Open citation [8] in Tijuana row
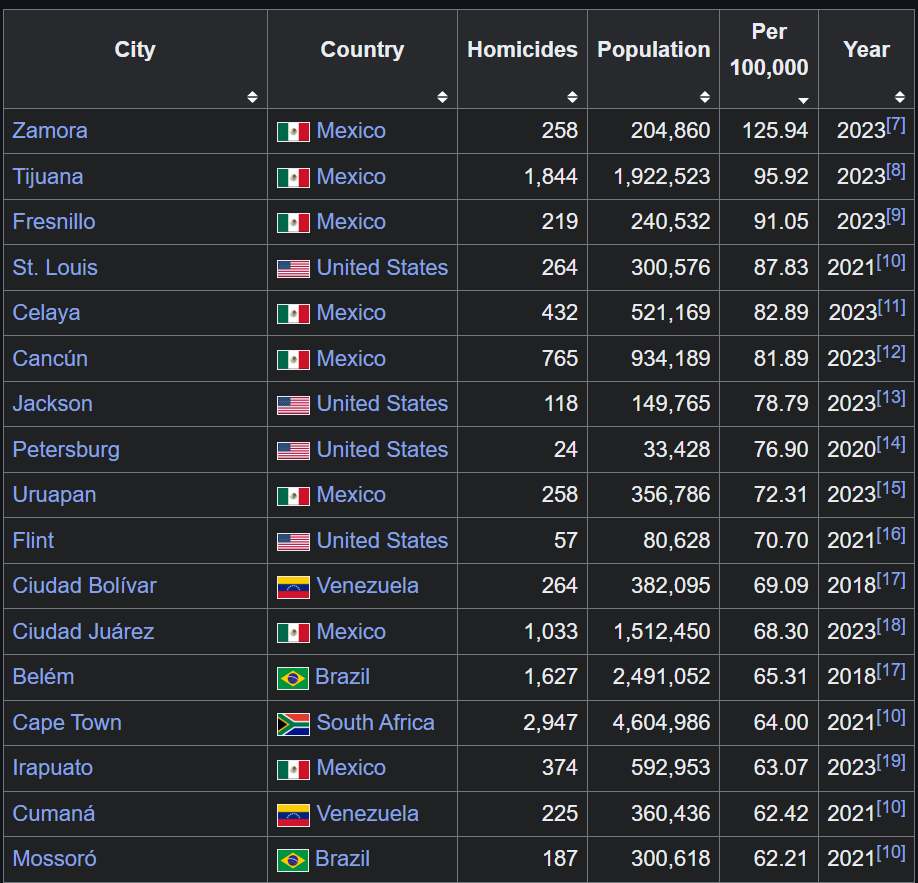Viewport: 918px width, 883px height. (896, 170)
